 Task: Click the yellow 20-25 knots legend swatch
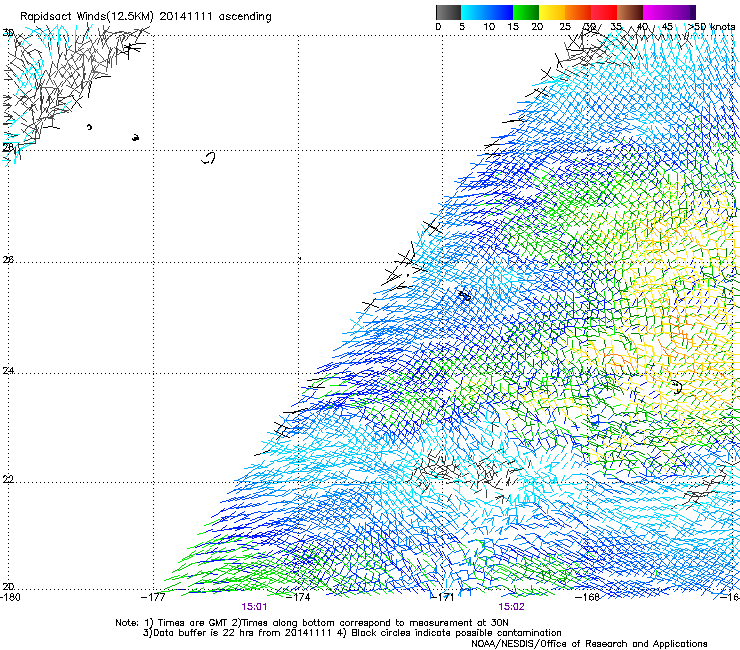click(x=552, y=12)
